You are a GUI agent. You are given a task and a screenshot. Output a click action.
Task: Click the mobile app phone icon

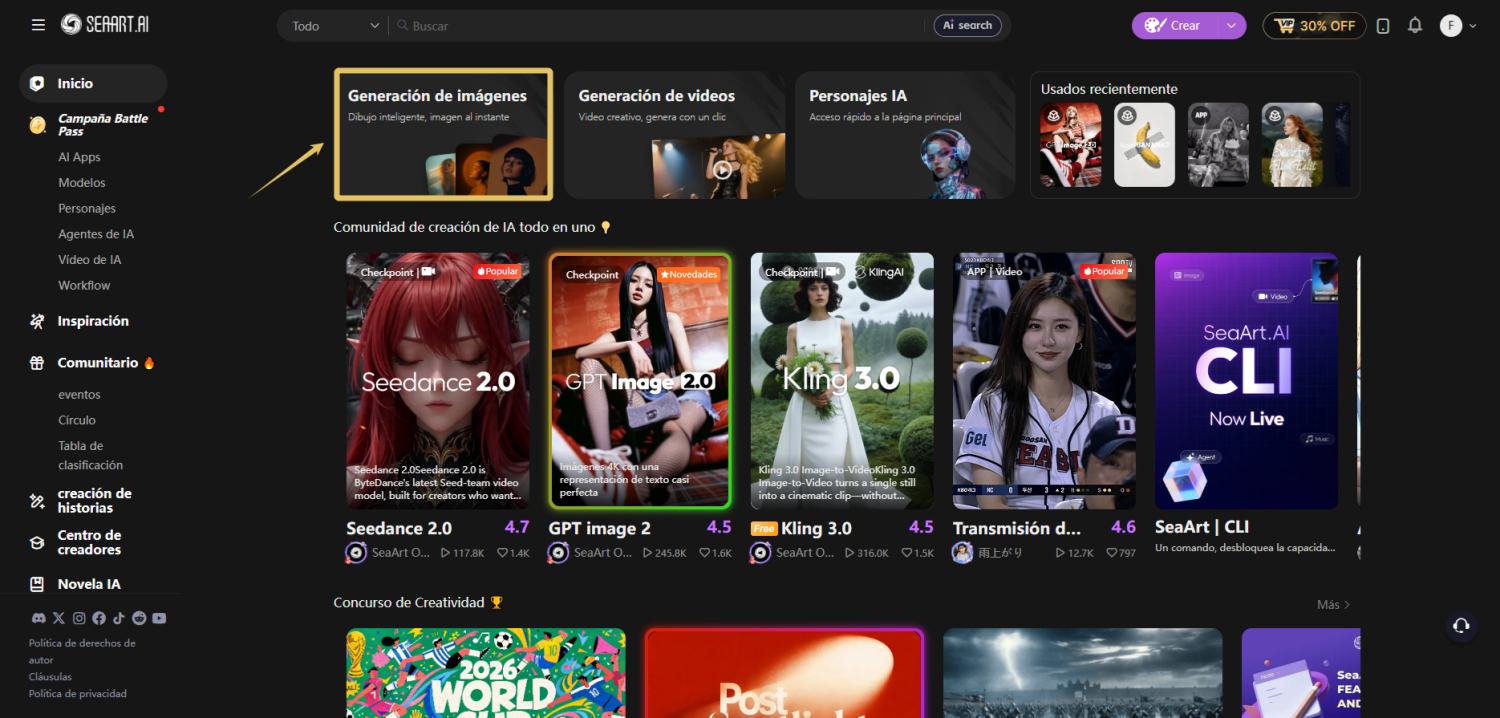(1383, 26)
